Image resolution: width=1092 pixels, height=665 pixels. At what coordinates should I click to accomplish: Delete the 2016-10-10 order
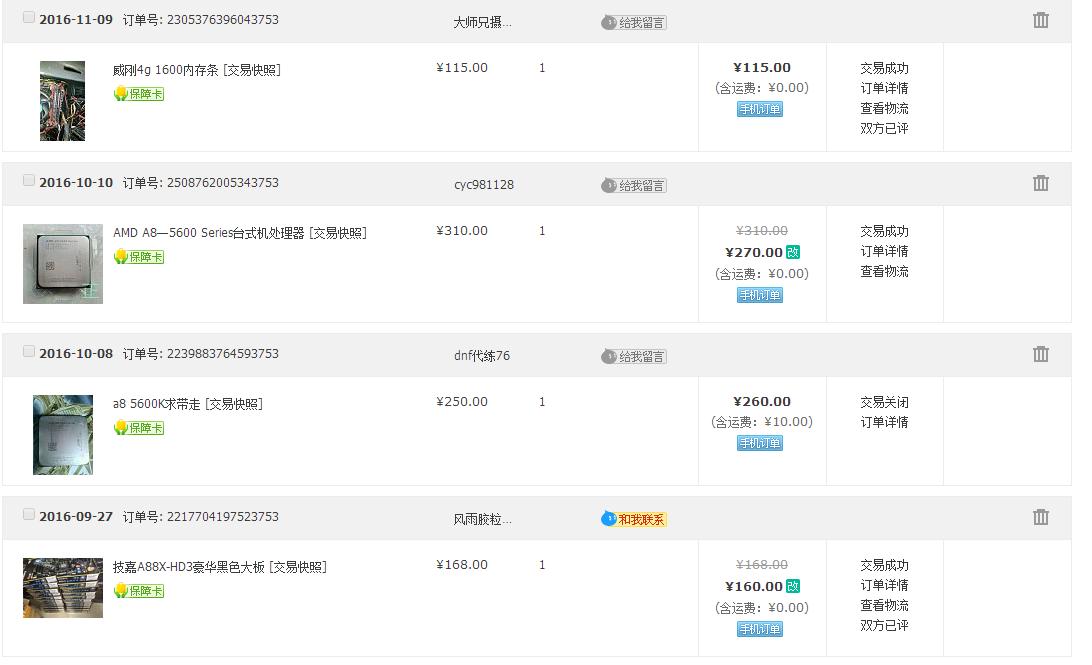tap(1040, 185)
